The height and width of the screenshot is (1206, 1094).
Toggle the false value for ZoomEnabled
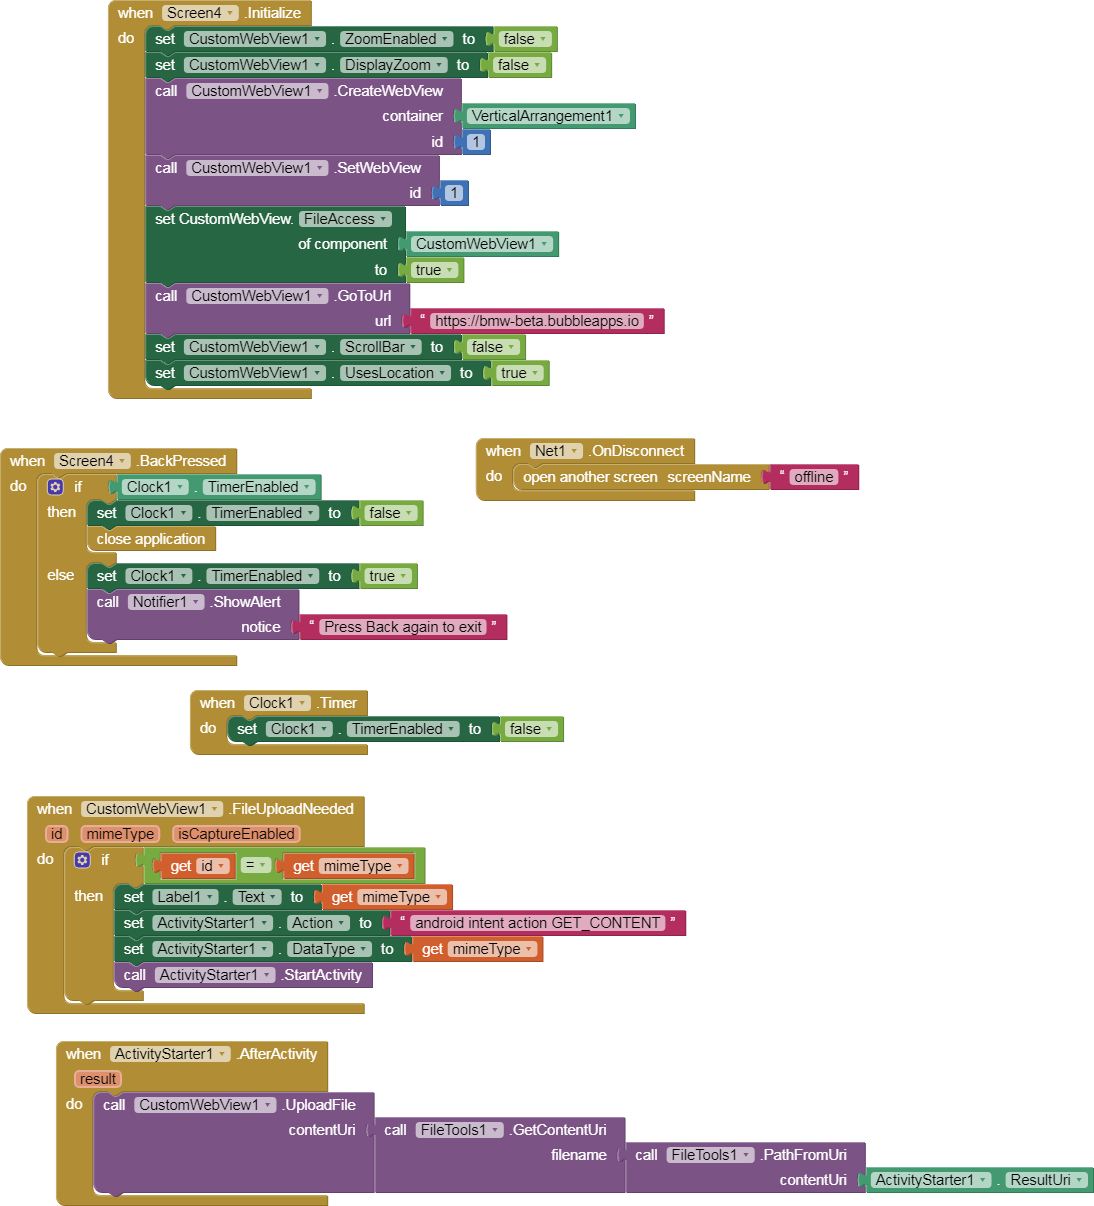pyautogui.click(x=524, y=39)
